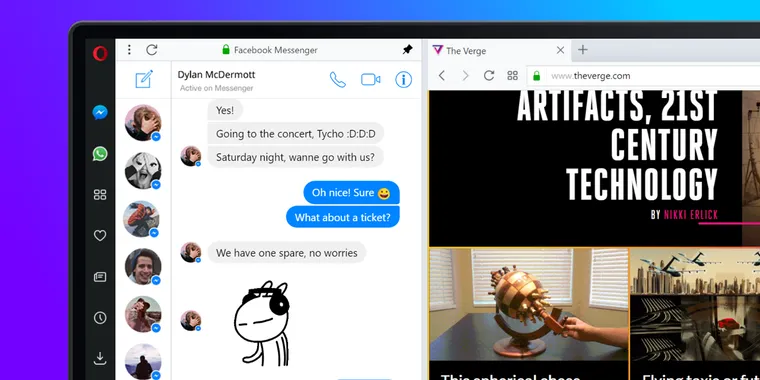The height and width of the screenshot is (380, 760).
Task: Click 'Facebook Messenger' panel title
Action: coord(276,50)
